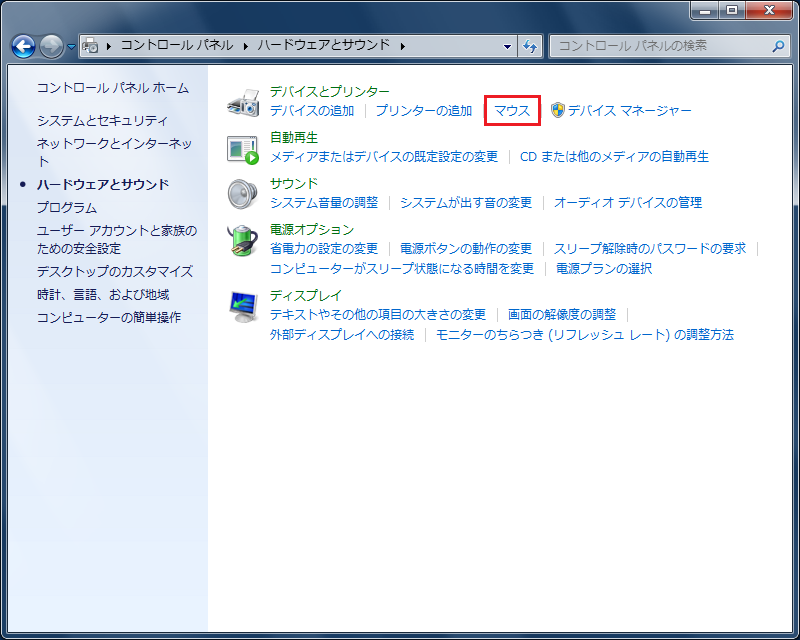Image resolution: width=800 pixels, height=640 pixels.
Task: Open the マウス link
Action: click(512, 111)
